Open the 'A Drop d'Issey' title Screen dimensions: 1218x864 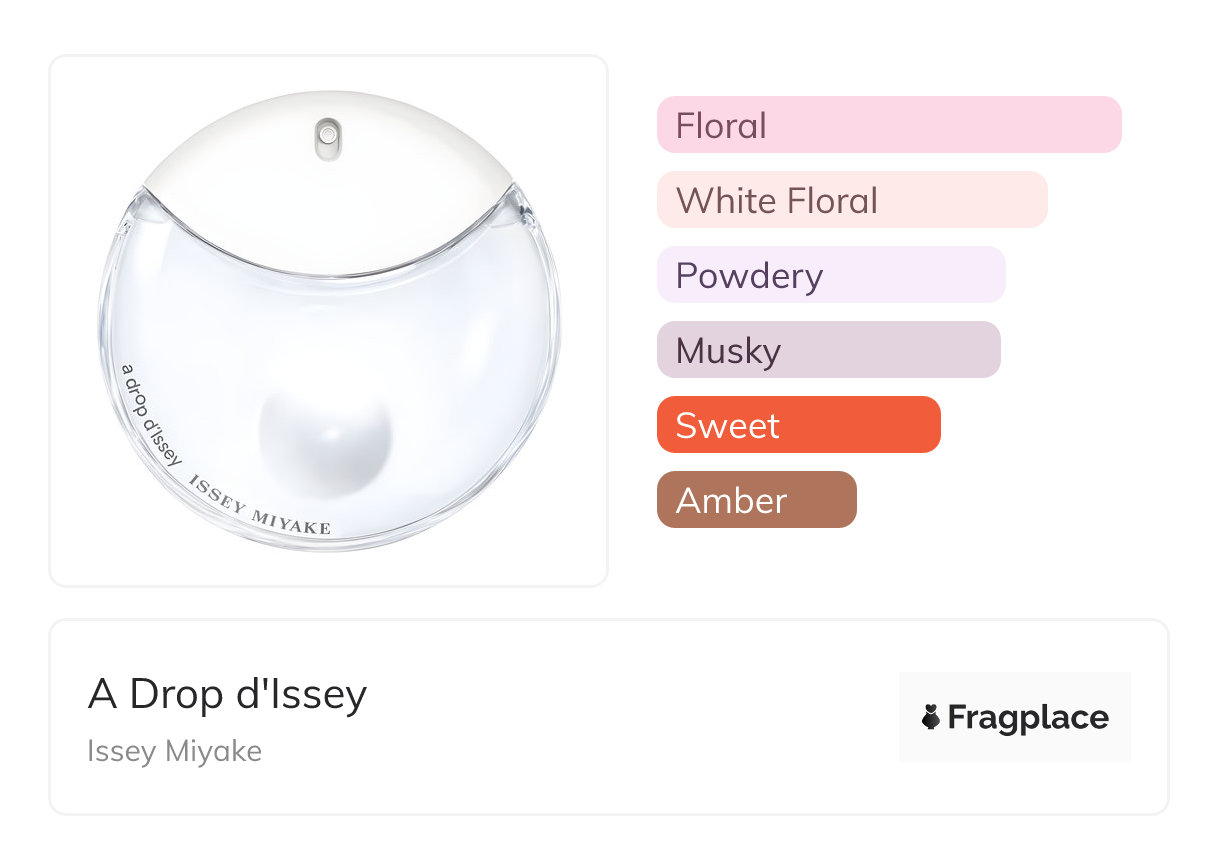[x=227, y=694]
